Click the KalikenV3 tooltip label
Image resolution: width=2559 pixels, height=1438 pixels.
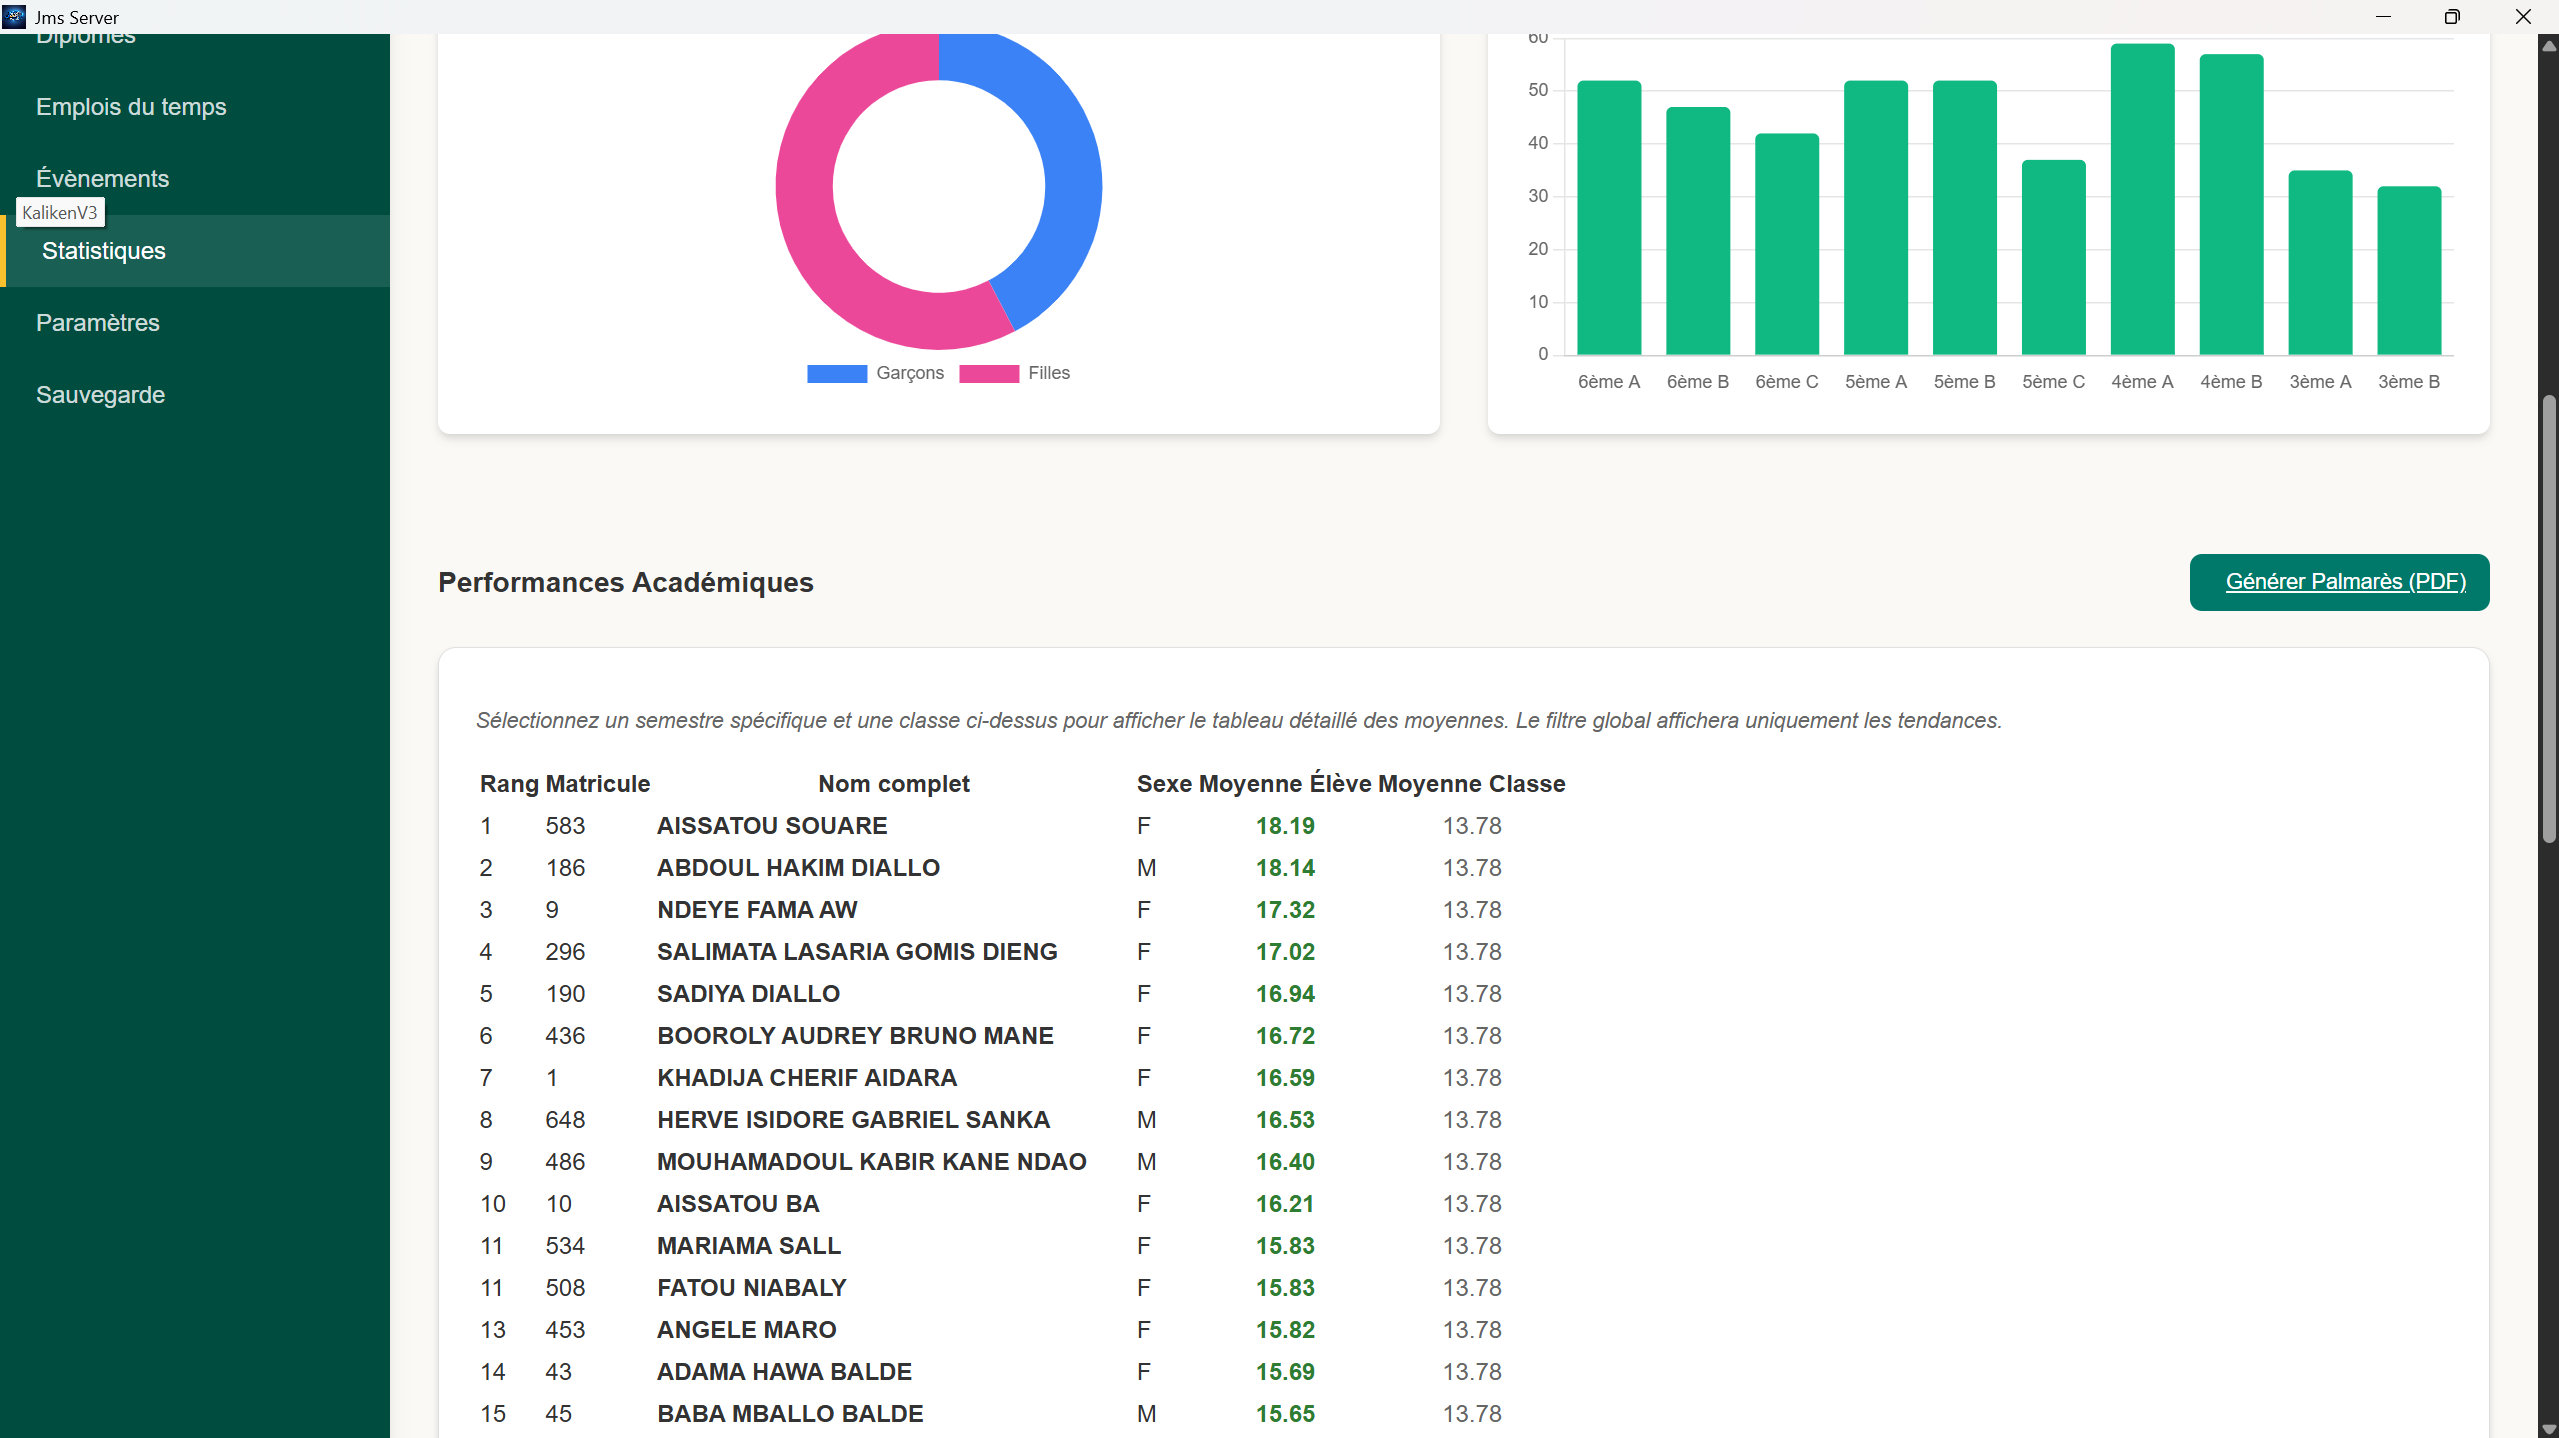point(60,212)
